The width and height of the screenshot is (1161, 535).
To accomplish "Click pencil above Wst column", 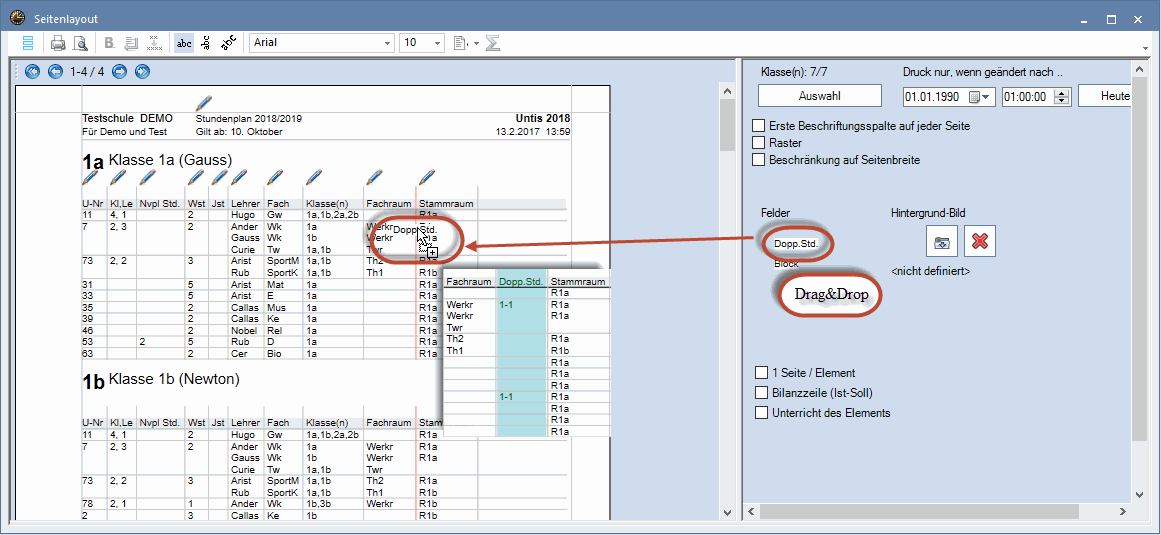I will click(195, 178).
